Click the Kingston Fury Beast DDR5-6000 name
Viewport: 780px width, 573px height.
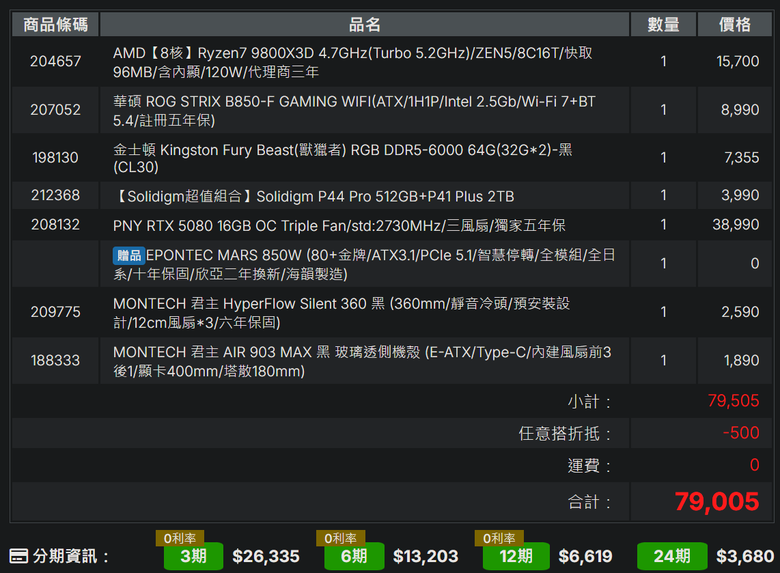pyautogui.click(x=342, y=158)
